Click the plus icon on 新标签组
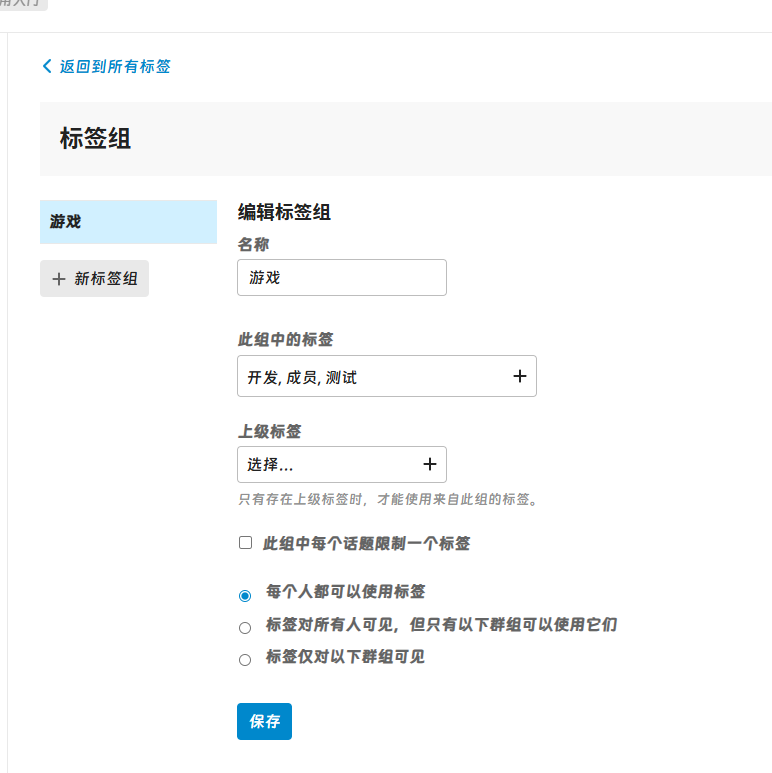772x773 pixels. coord(59,279)
